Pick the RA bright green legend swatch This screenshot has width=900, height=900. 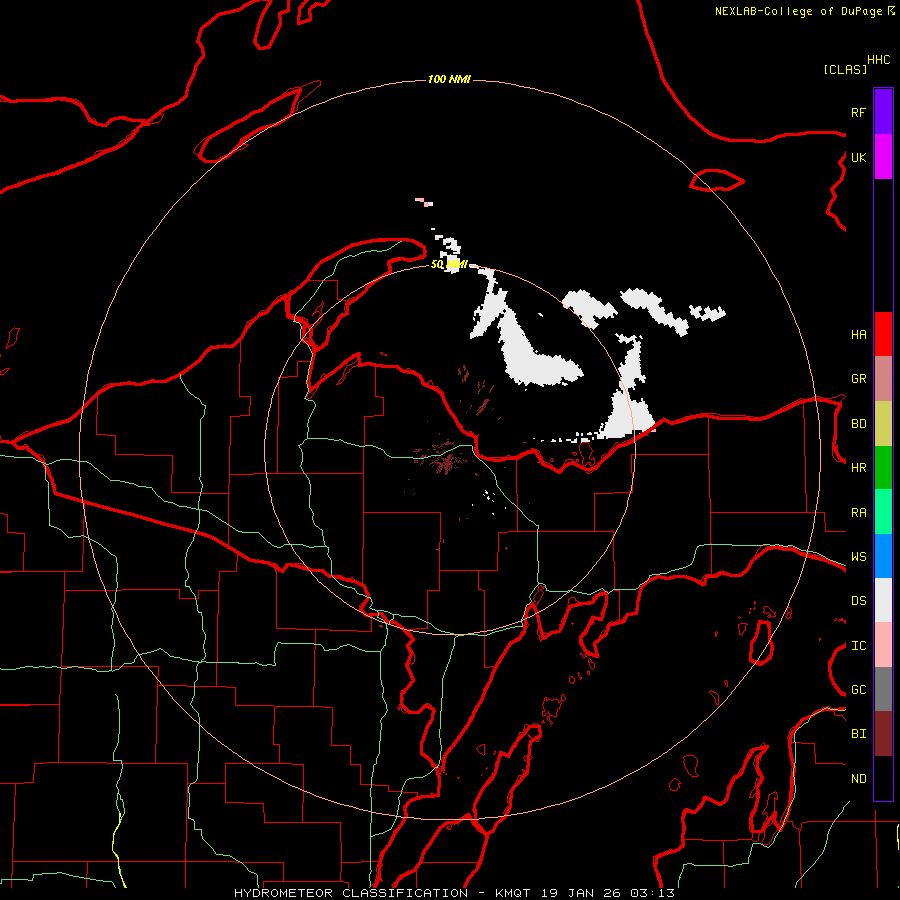(x=883, y=512)
